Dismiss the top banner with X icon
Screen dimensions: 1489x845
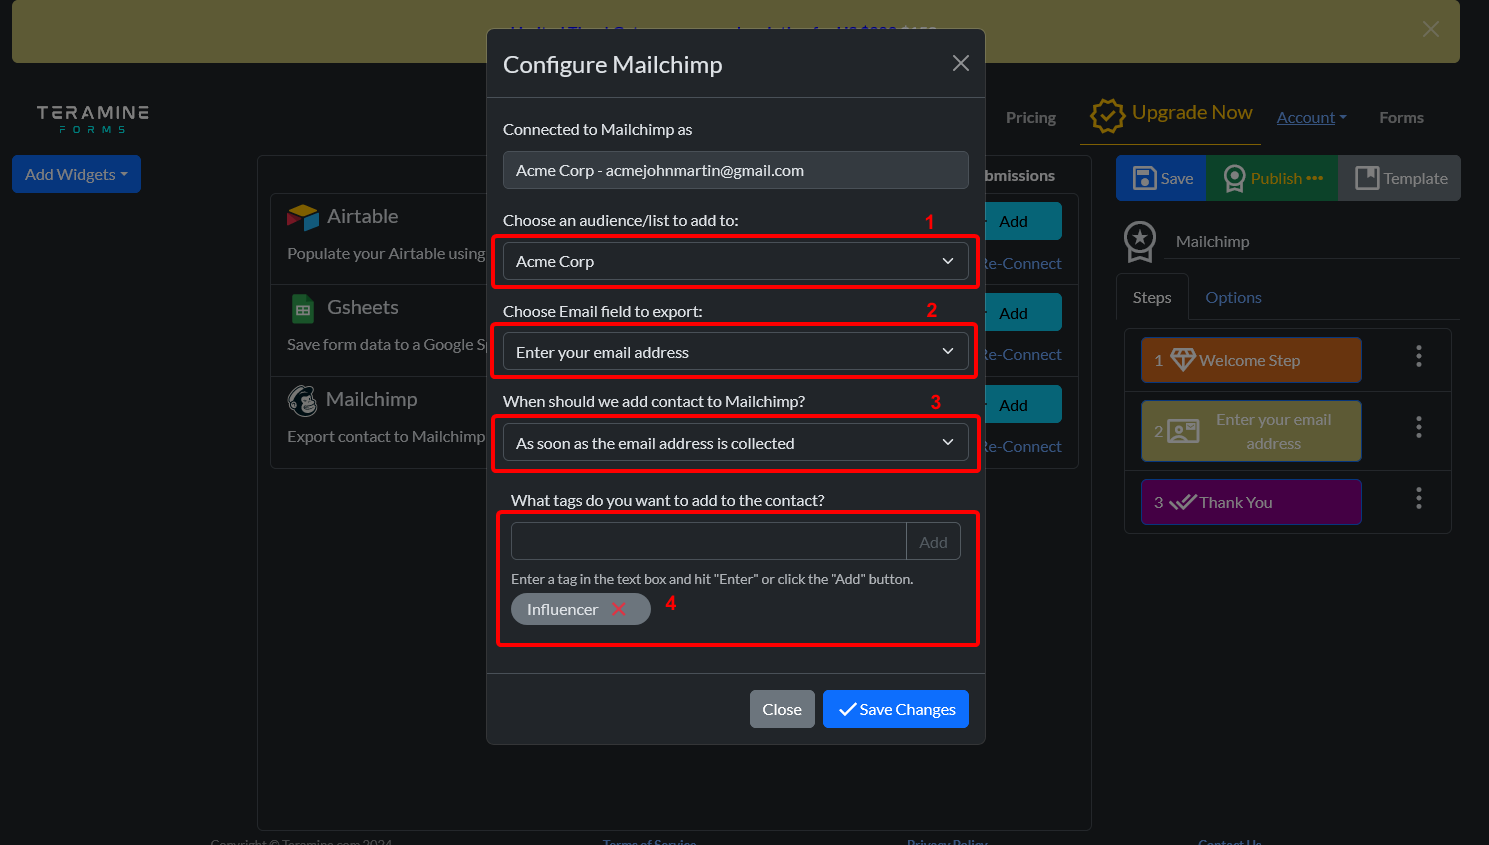point(1431,29)
